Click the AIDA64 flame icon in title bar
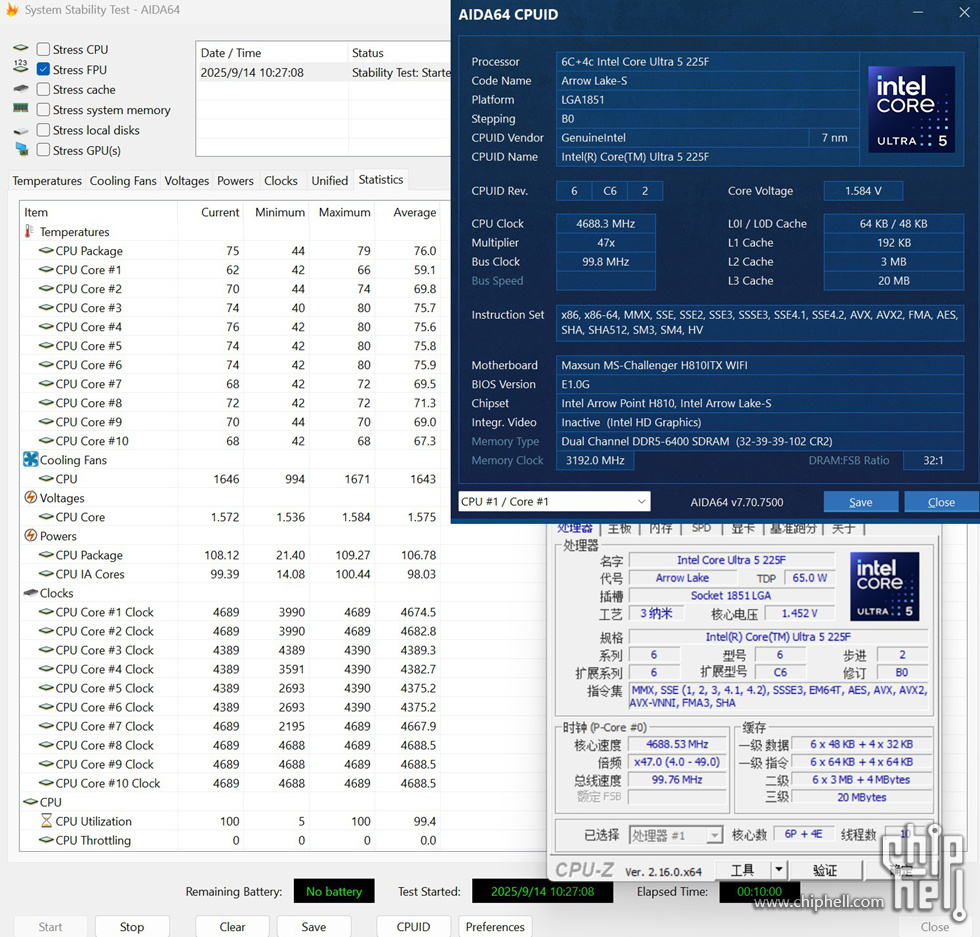 point(12,9)
